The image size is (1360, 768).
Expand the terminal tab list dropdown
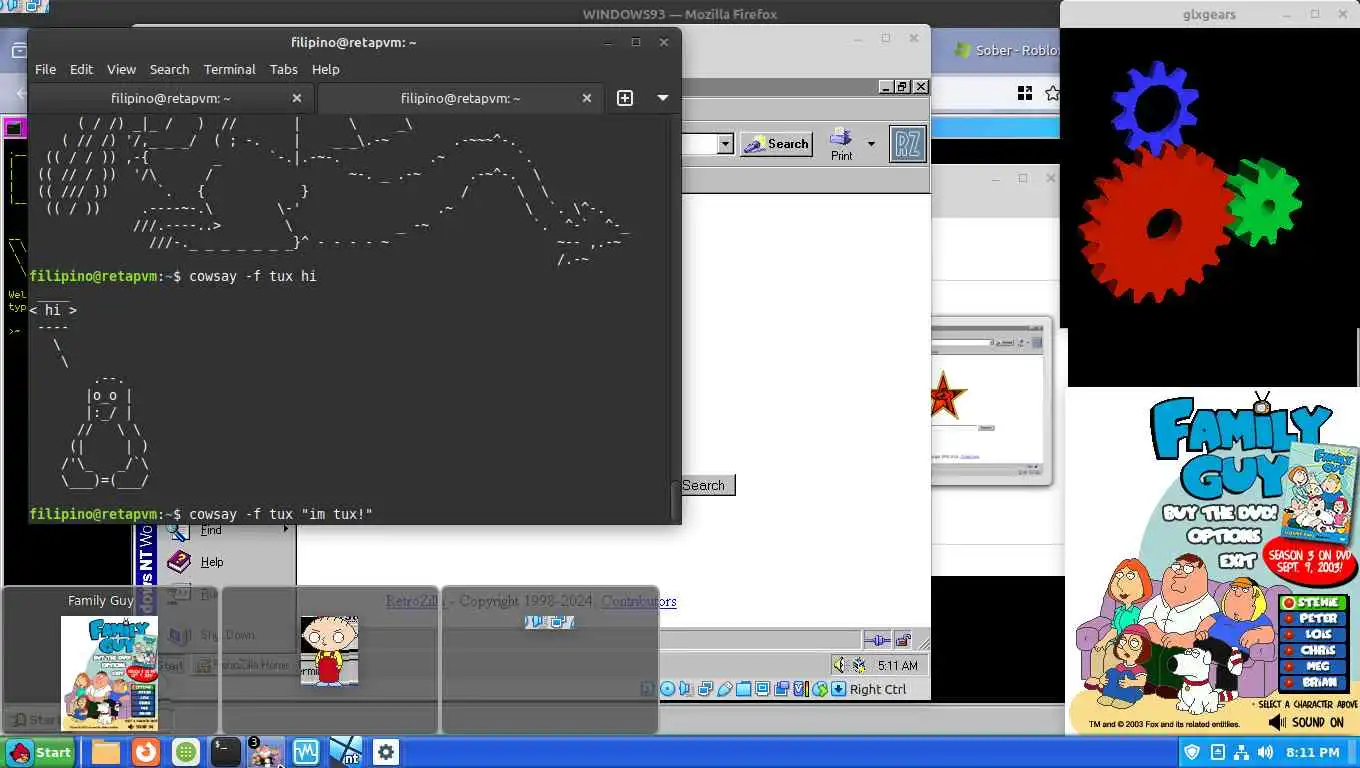click(662, 98)
